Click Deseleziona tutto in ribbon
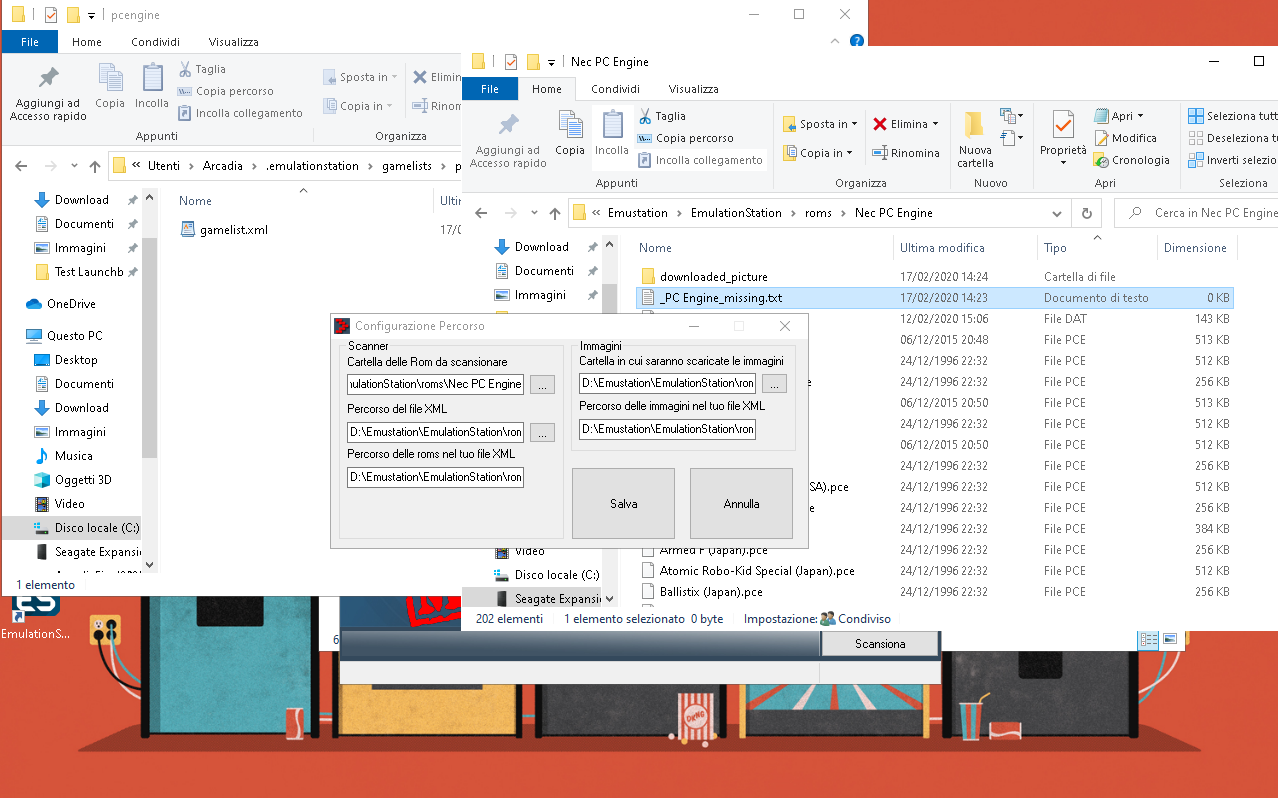 (1232, 138)
